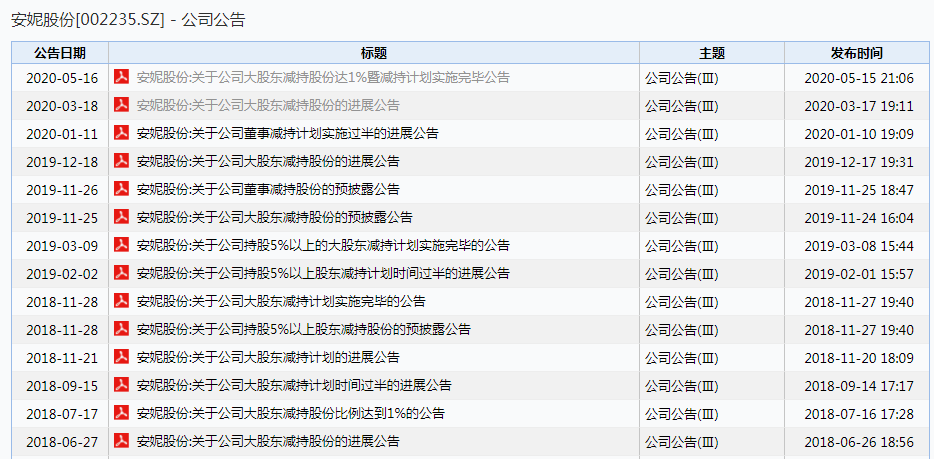934x459 pixels.
Task: Click the 标题 column header
Action: (x=374, y=53)
